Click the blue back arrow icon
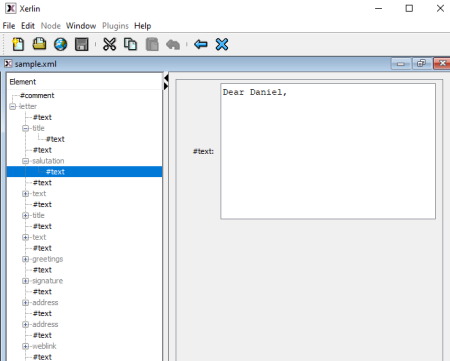The width and height of the screenshot is (450, 361). pos(201,44)
